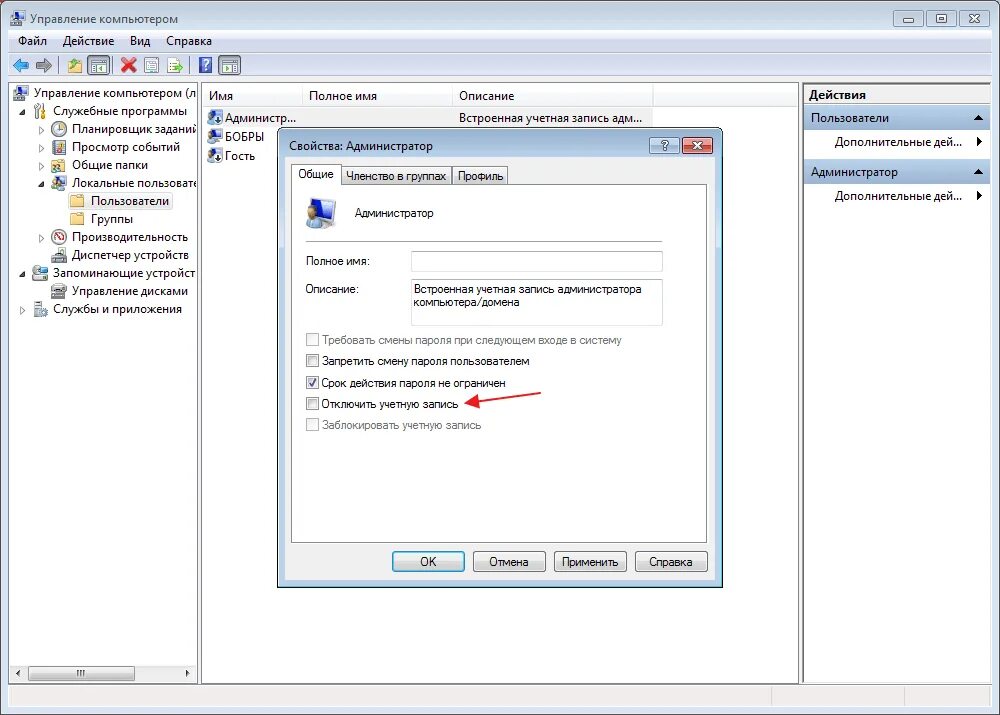Click the Группы folder icon
The height and width of the screenshot is (715, 1000).
(77, 219)
